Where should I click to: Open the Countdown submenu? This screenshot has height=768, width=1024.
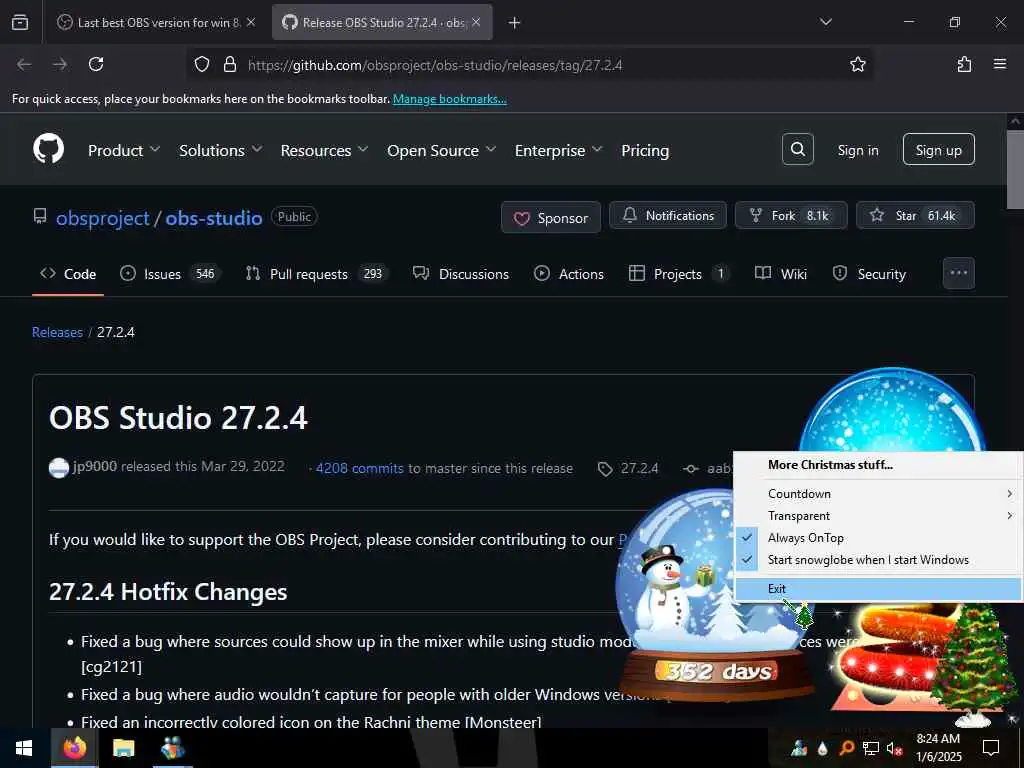click(878, 494)
